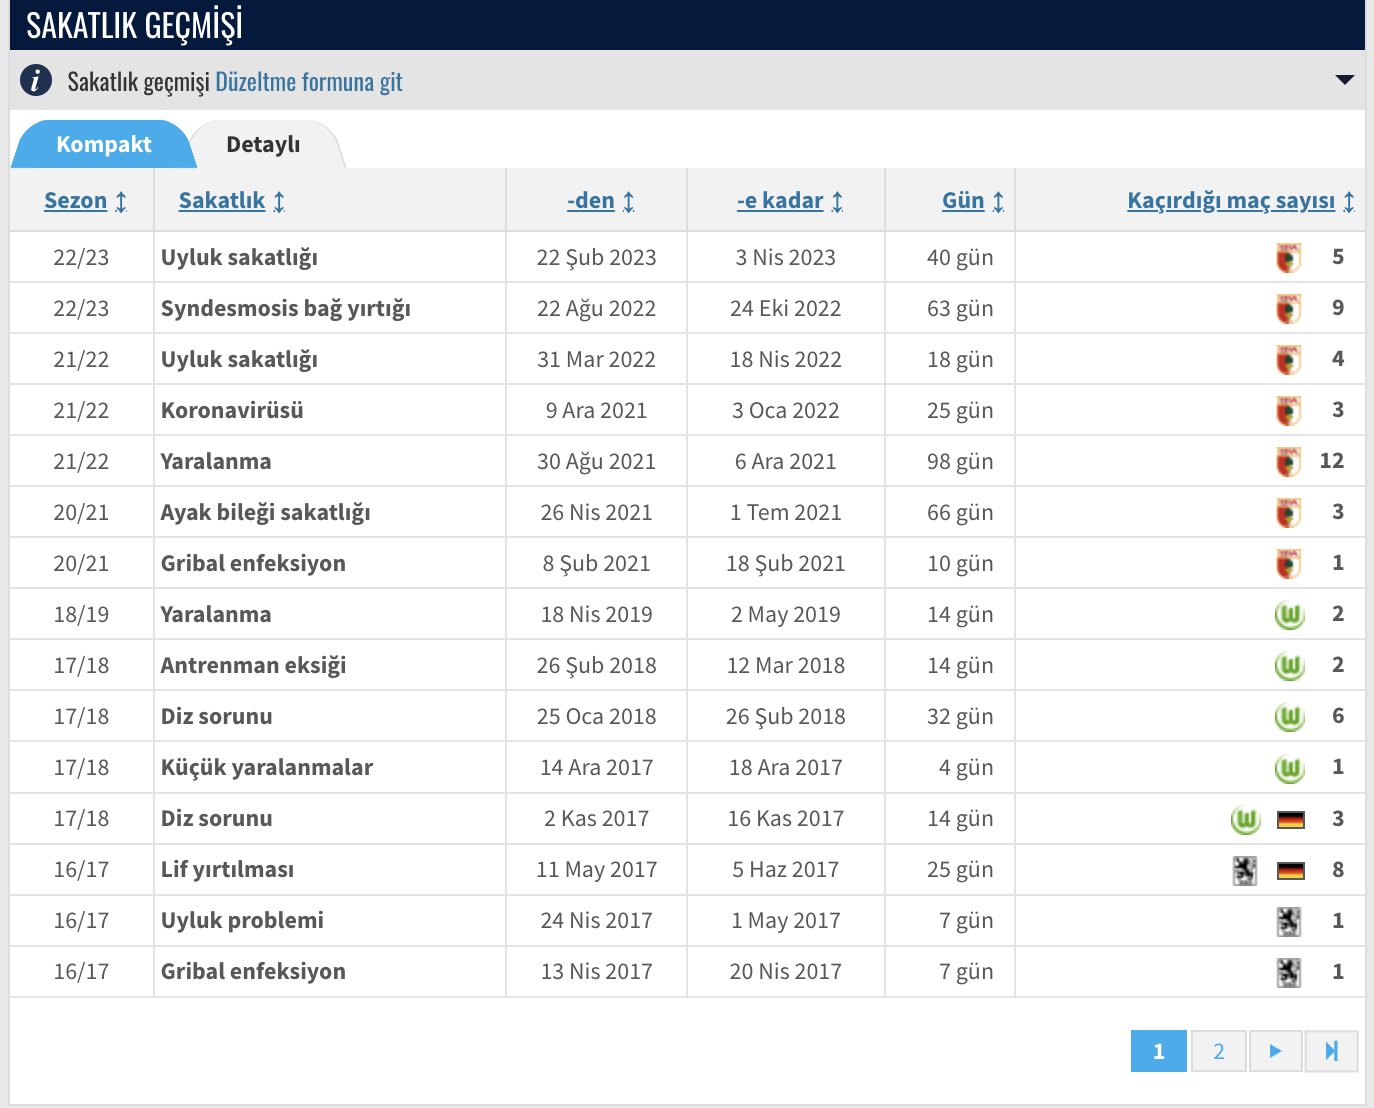
Task: Click 1860 Munich crest in 13 Nis 2017 row
Action: tap(1289, 973)
